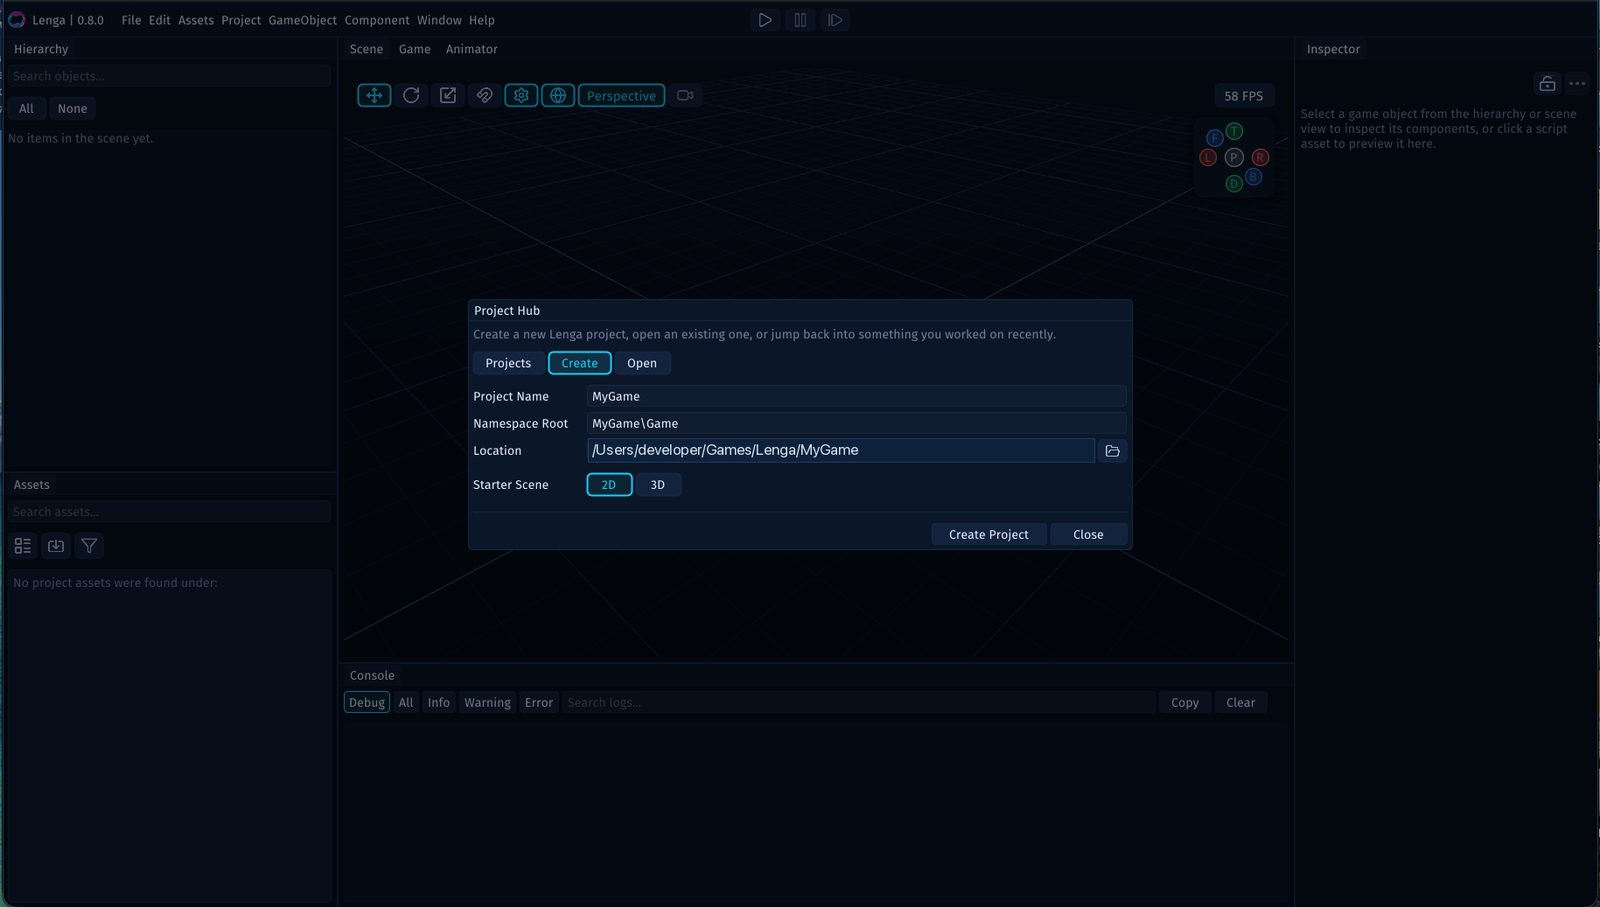Open the Assets menu
Image resolution: width=1600 pixels, height=907 pixels.
coord(196,20)
